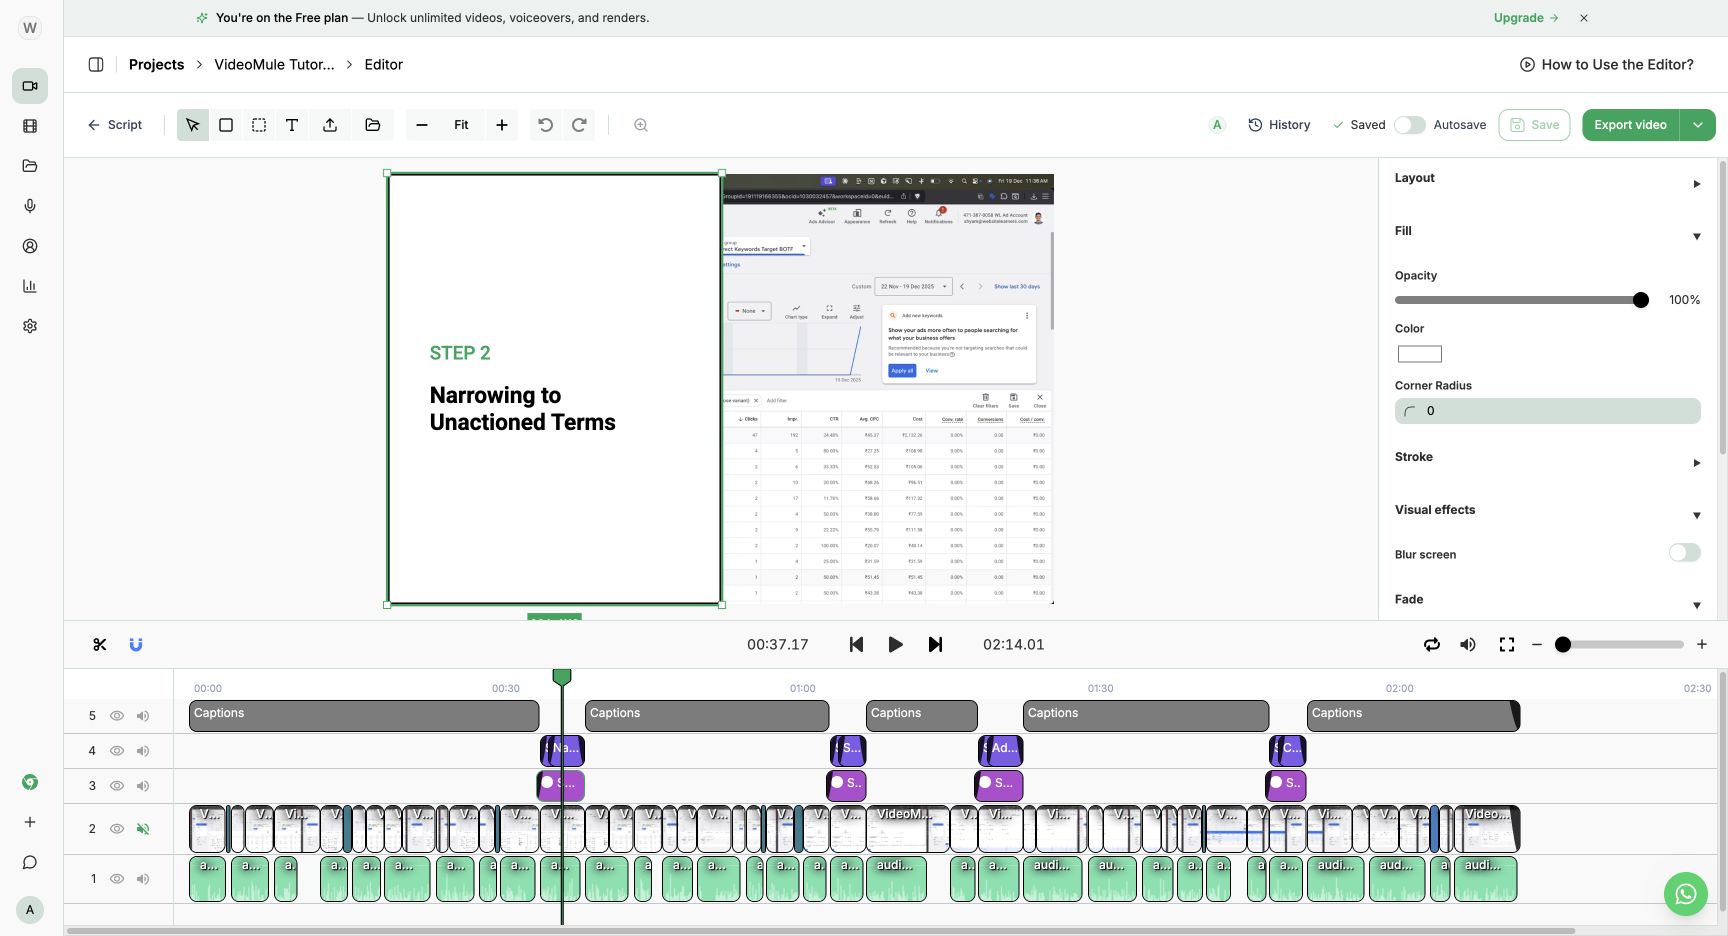The width and height of the screenshot is (1728, 936).
Task: Select the rectangle shape tool
Action: (226, 125)
